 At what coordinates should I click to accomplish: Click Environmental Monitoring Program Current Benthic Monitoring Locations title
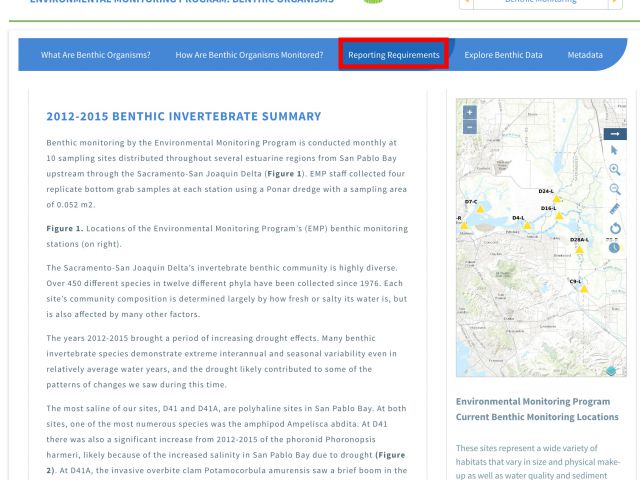[537, 409]
